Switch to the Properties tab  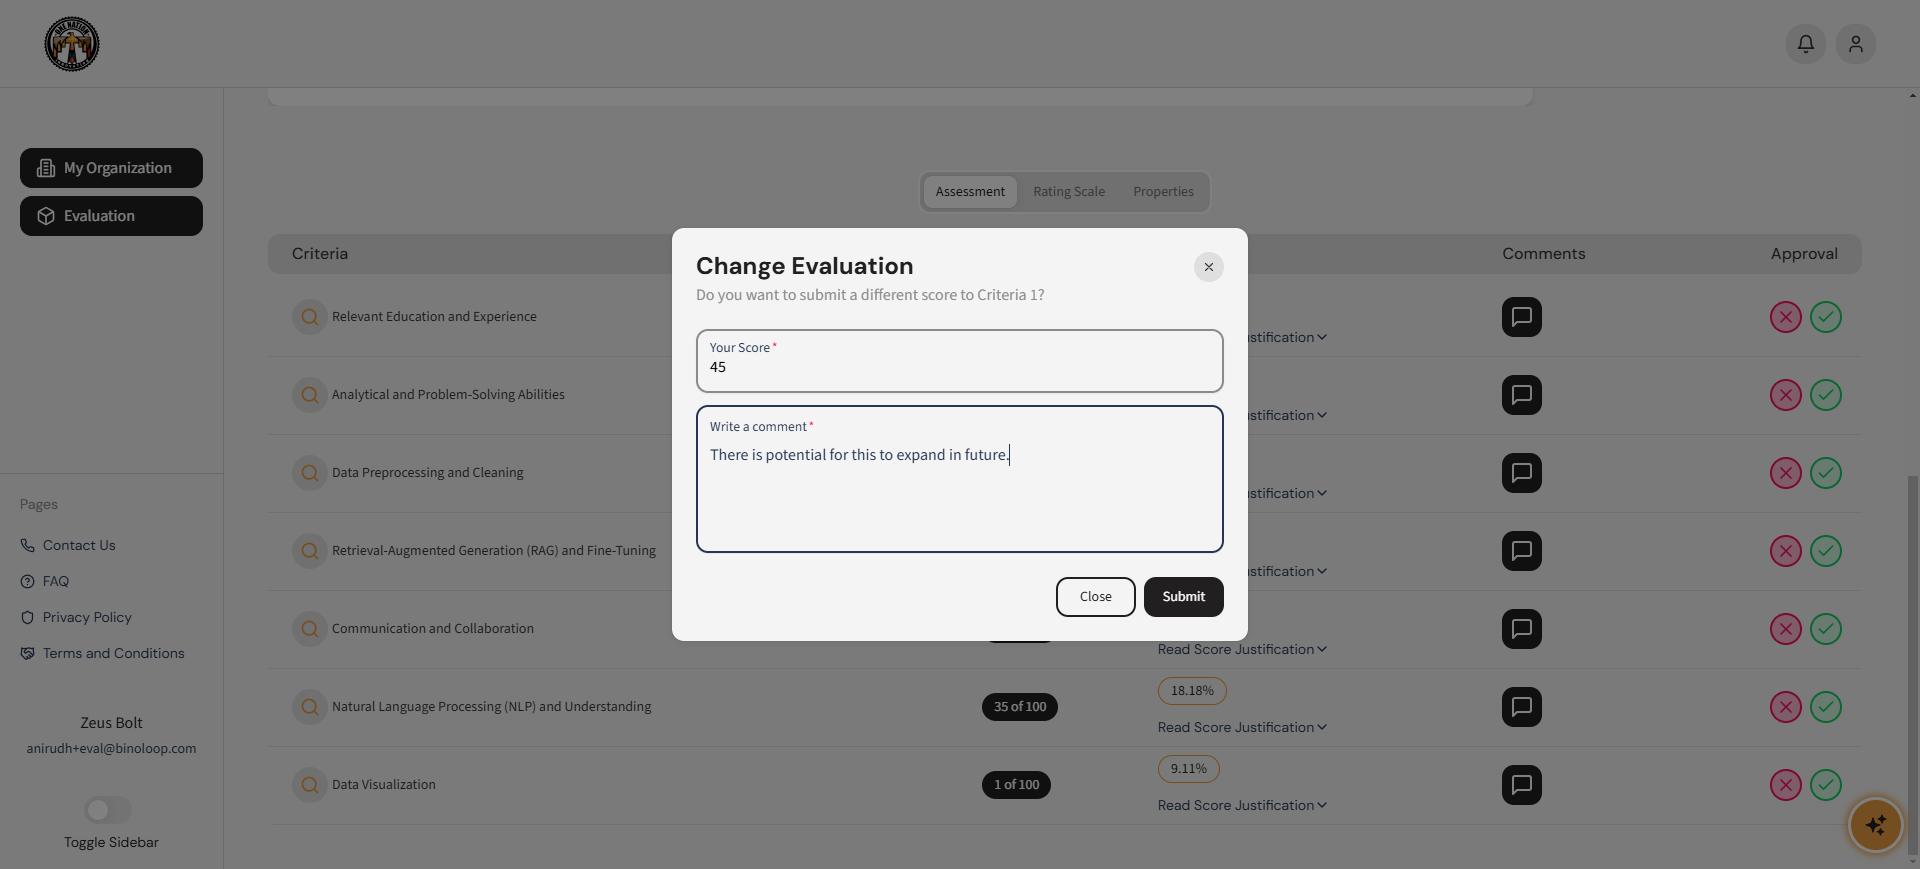point(1163,192)
